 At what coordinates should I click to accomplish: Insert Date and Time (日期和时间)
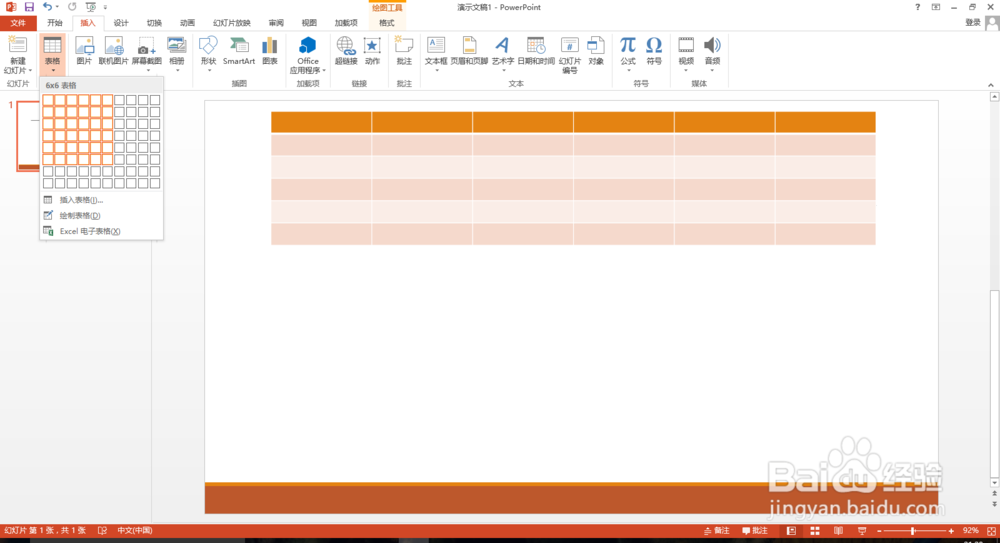536,51
